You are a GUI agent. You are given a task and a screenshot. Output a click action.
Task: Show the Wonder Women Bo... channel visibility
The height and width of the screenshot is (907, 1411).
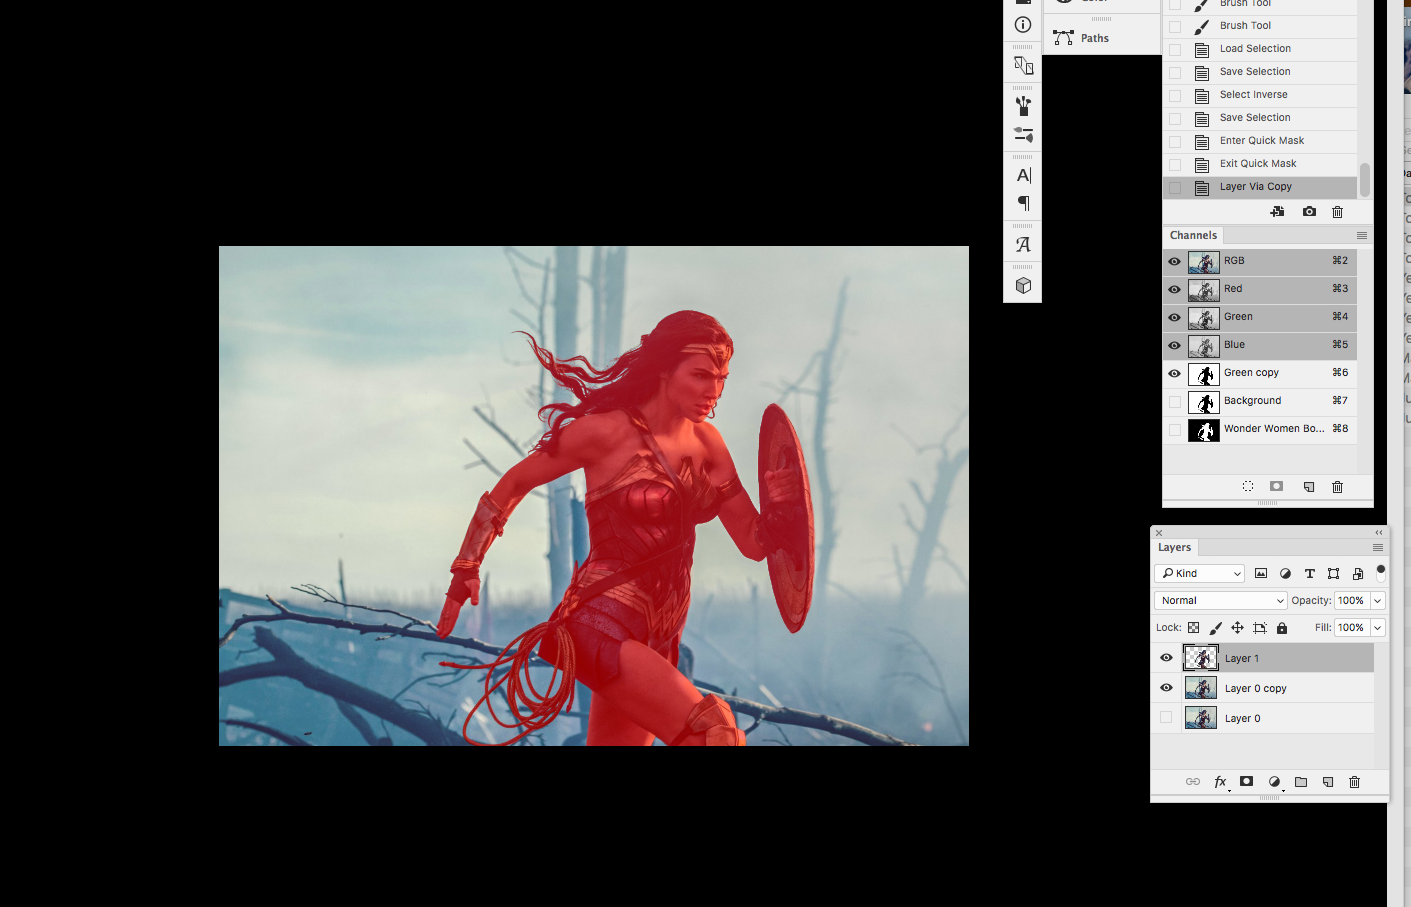coord(1175,430)
